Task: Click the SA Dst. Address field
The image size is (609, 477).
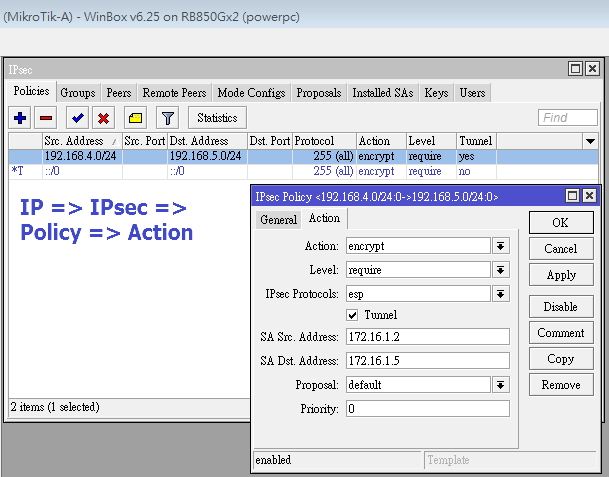Action: click(x=428, y=360)
